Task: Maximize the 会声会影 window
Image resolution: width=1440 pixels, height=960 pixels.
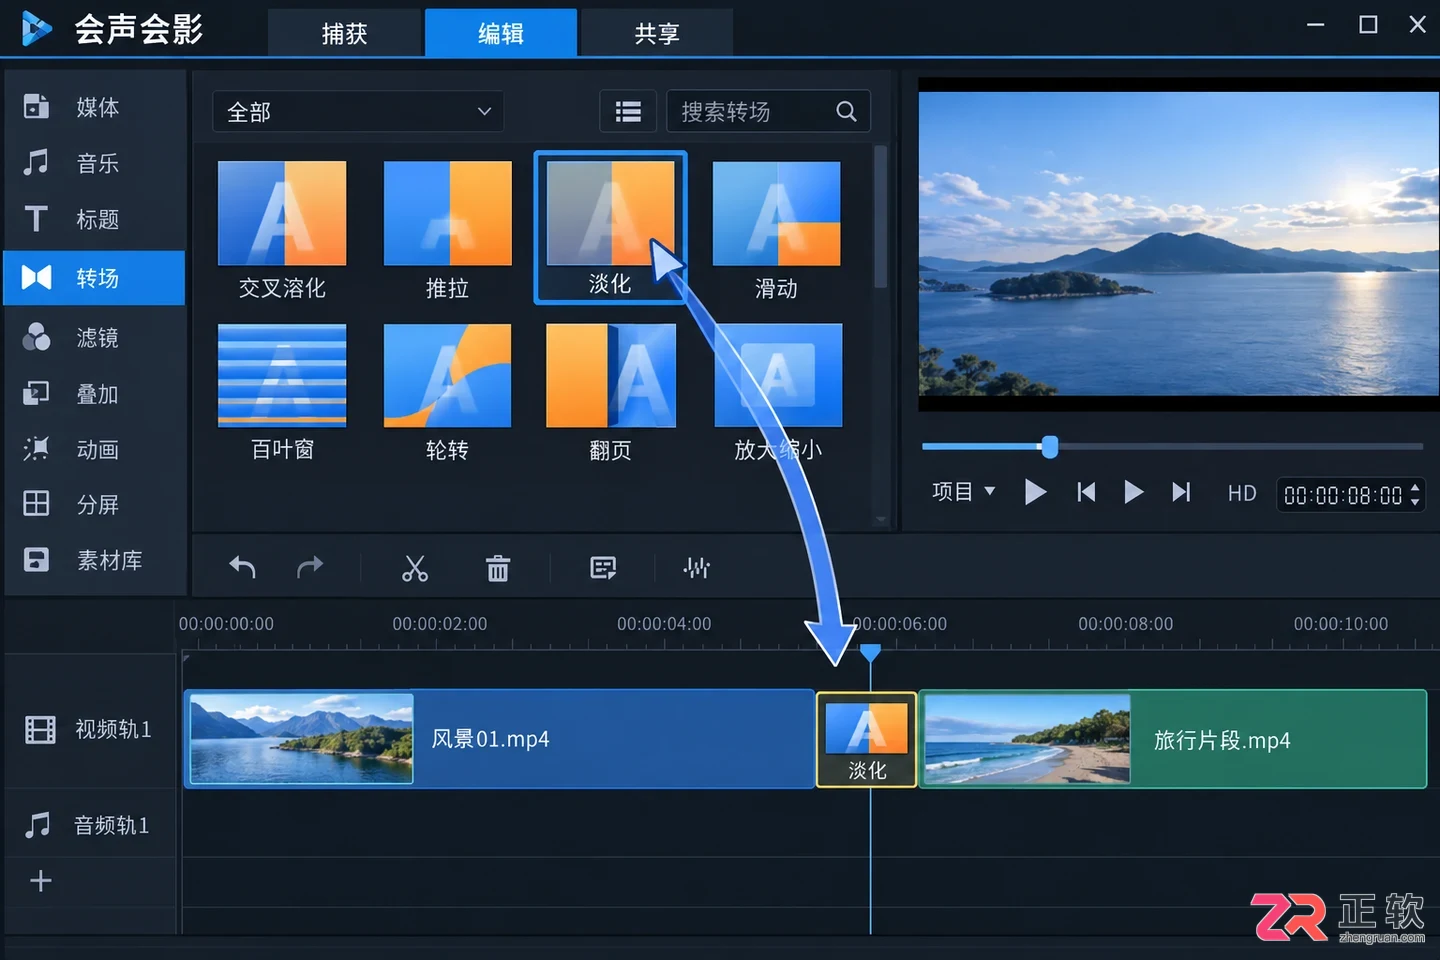Action: click(1368, 25)
